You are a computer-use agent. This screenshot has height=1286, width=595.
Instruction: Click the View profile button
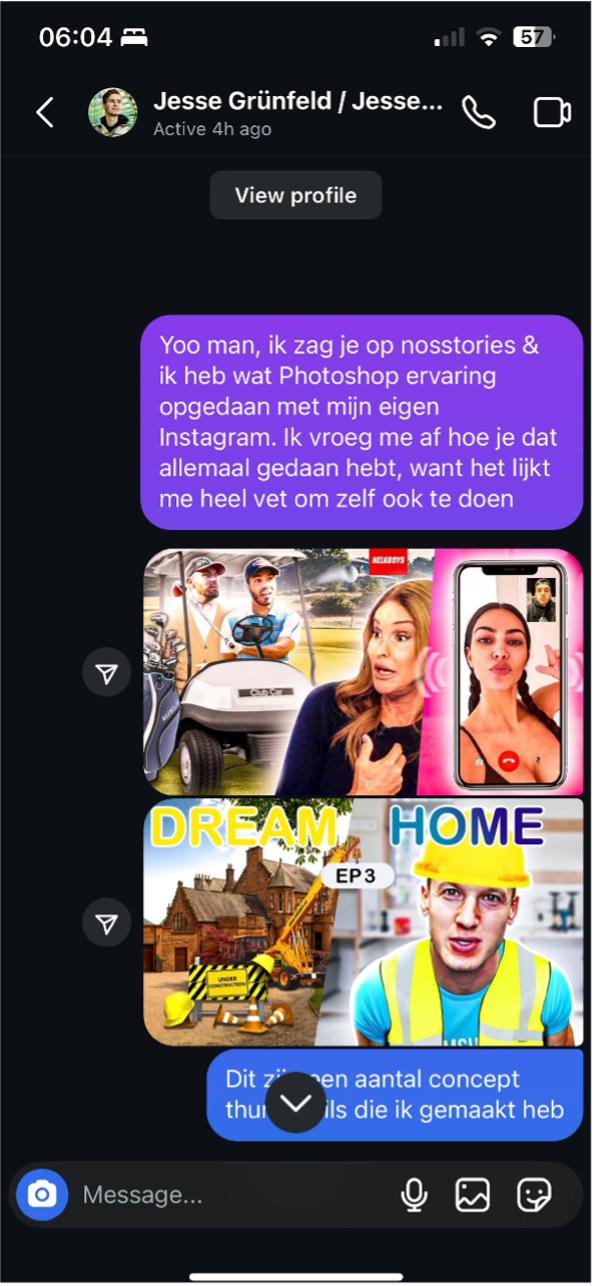click(x=295, y=195)
